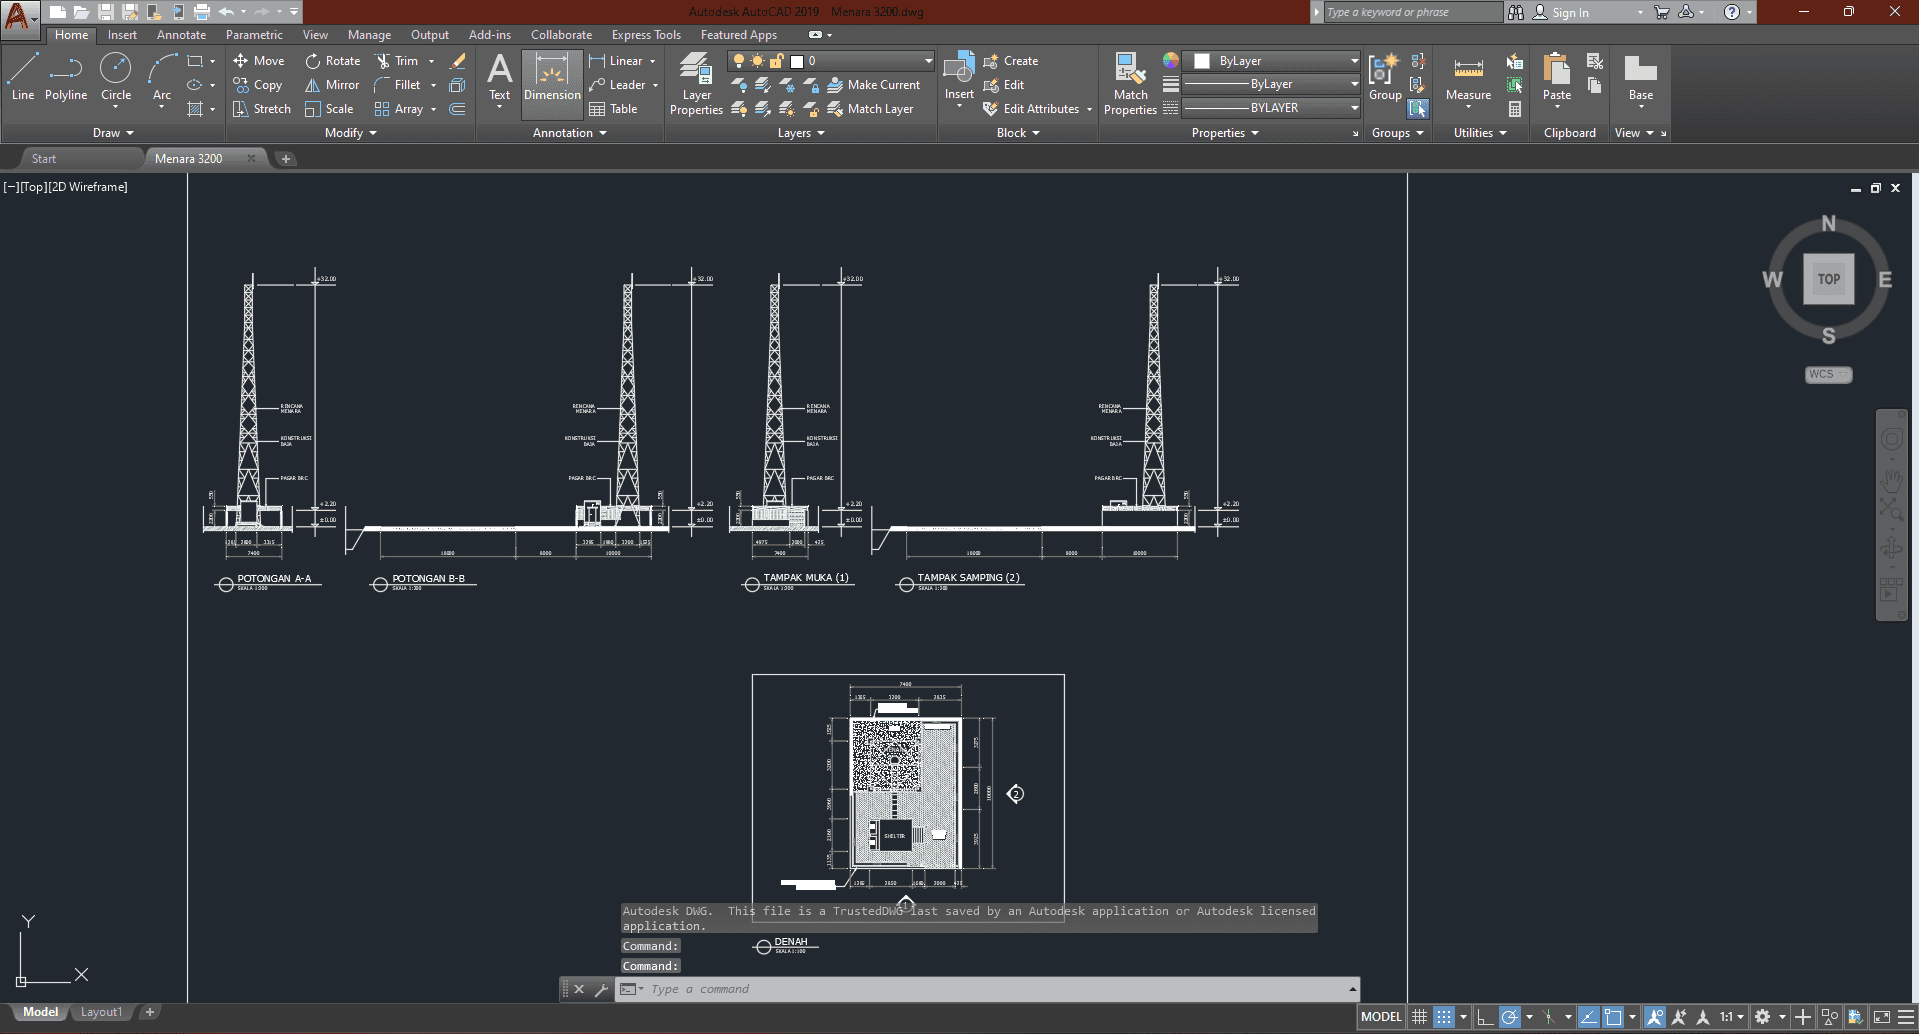Viewport: 1919px width, 1034px height.
Task: Expand the Draw panel options
Action: pos(113,133)
